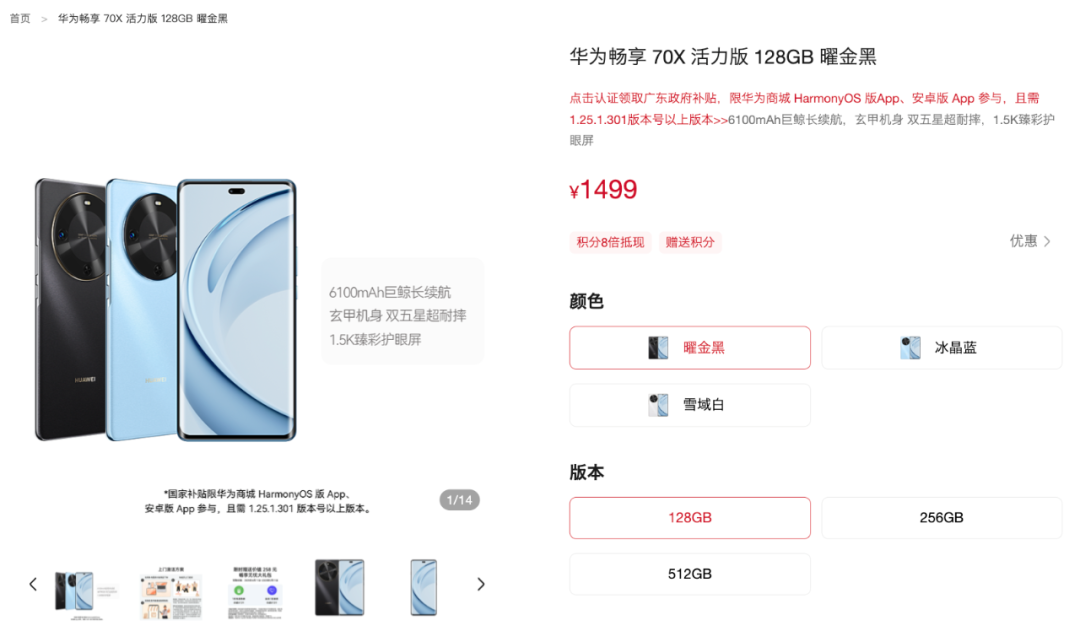Click the next thumbnails right arrow
Viewport: 1080px width, 631px height.
(x=481, y=584)
